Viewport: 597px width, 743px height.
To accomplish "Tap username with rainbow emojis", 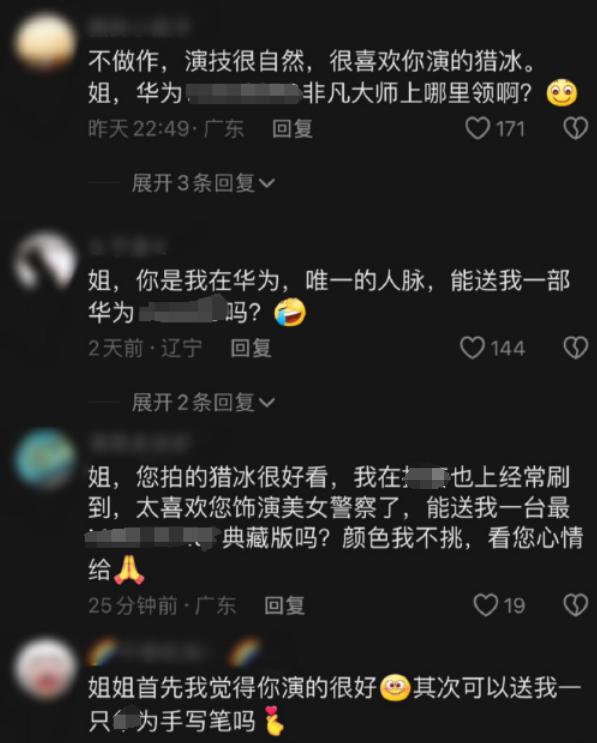I will (x=174, y=652).
